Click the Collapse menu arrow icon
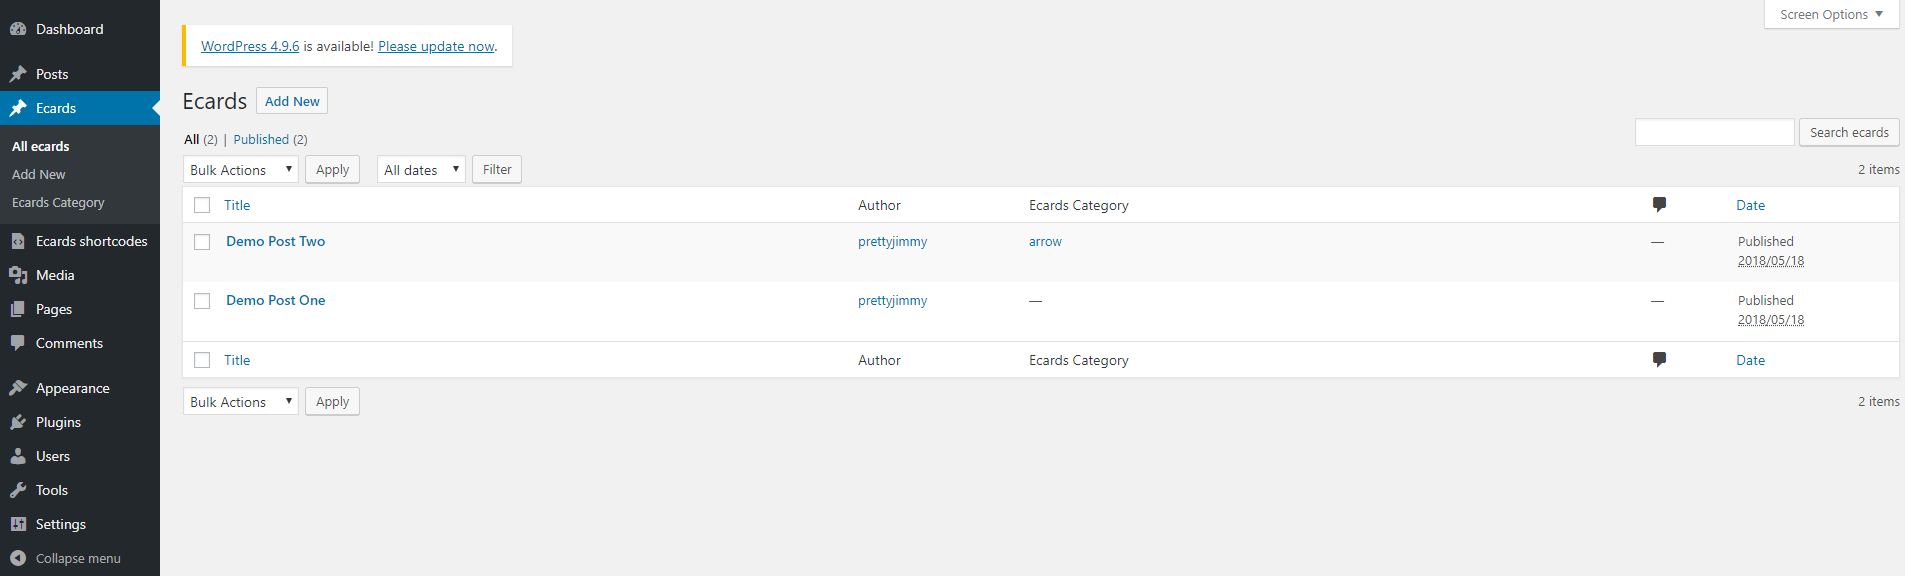This screenshot has width=1905, height=576. click(x=18, y=558)
